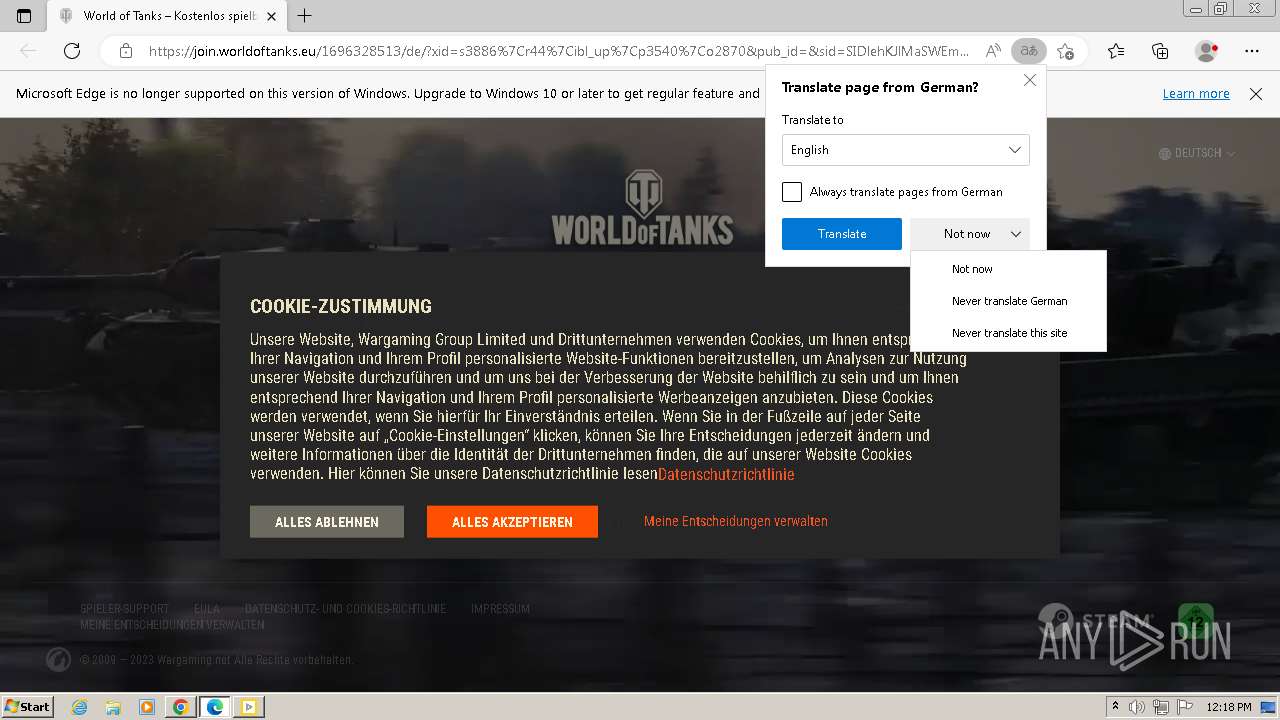Screen dimensions: 1280x720
Task: Launch Internet Explorer from taskbar
Action: [79, 707]
